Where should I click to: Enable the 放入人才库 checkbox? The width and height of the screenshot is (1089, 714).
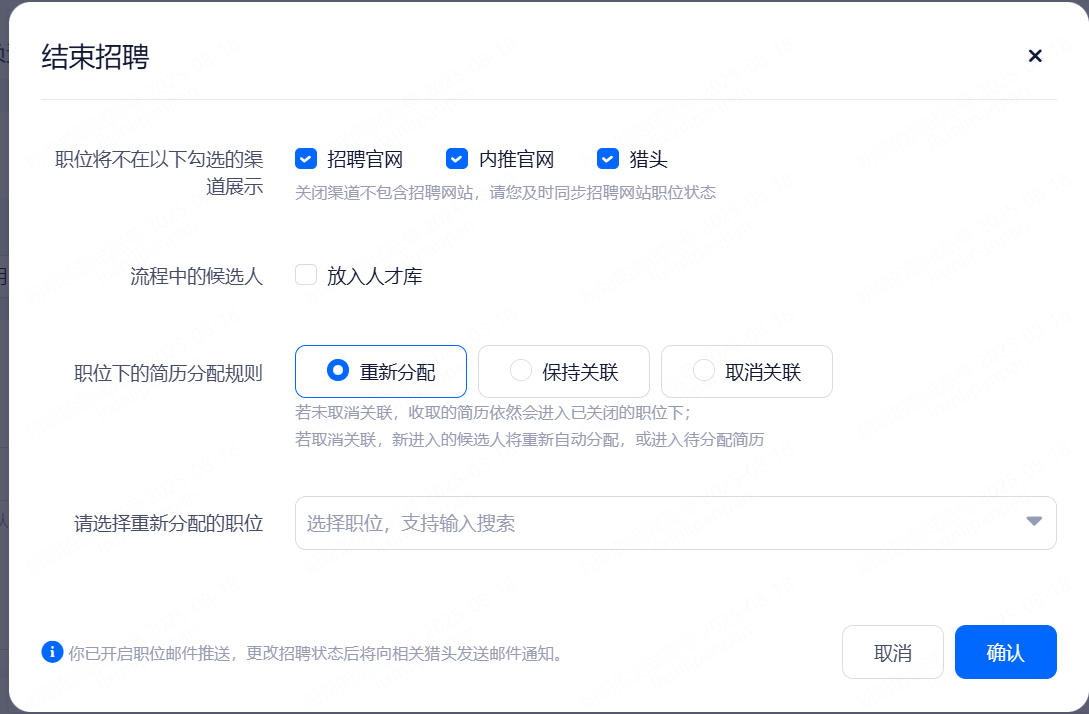pyautogui.click(x=306, y=275)
